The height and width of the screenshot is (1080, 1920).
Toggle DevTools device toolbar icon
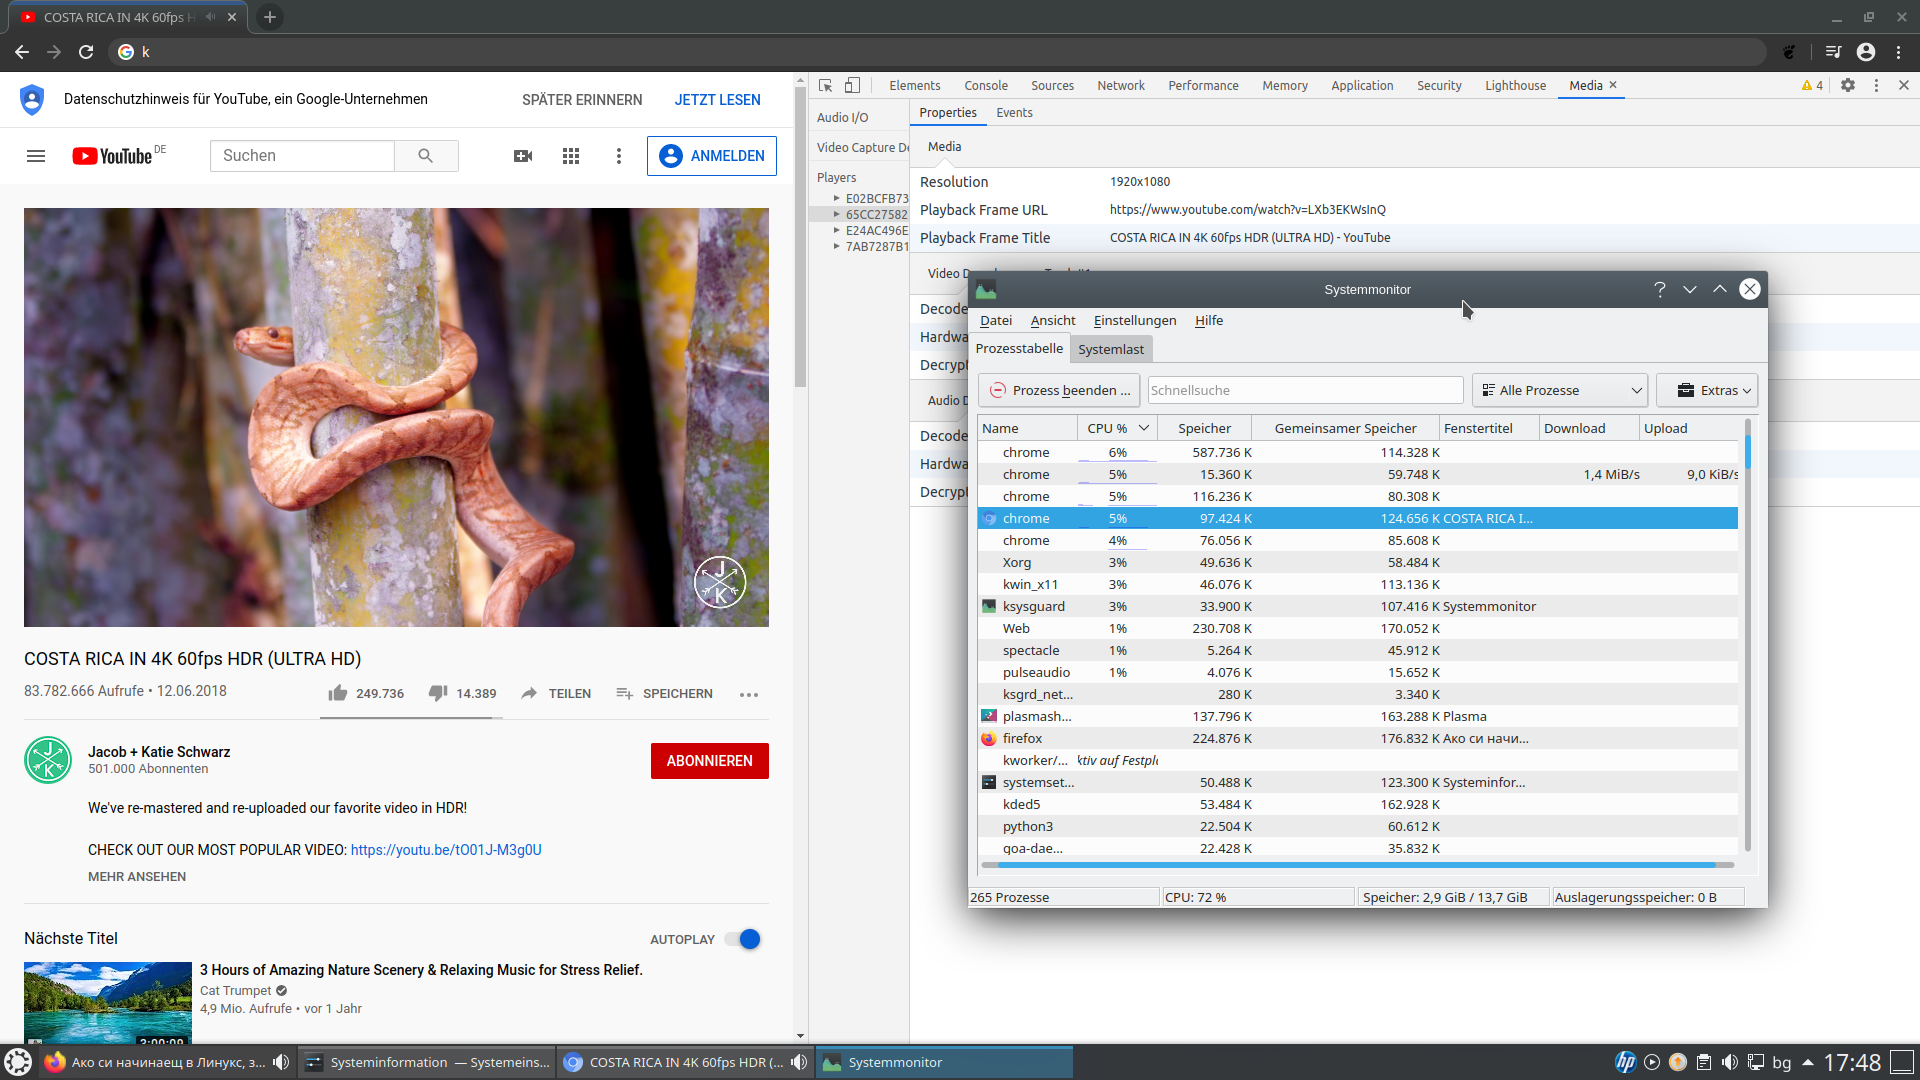[852, 86]
